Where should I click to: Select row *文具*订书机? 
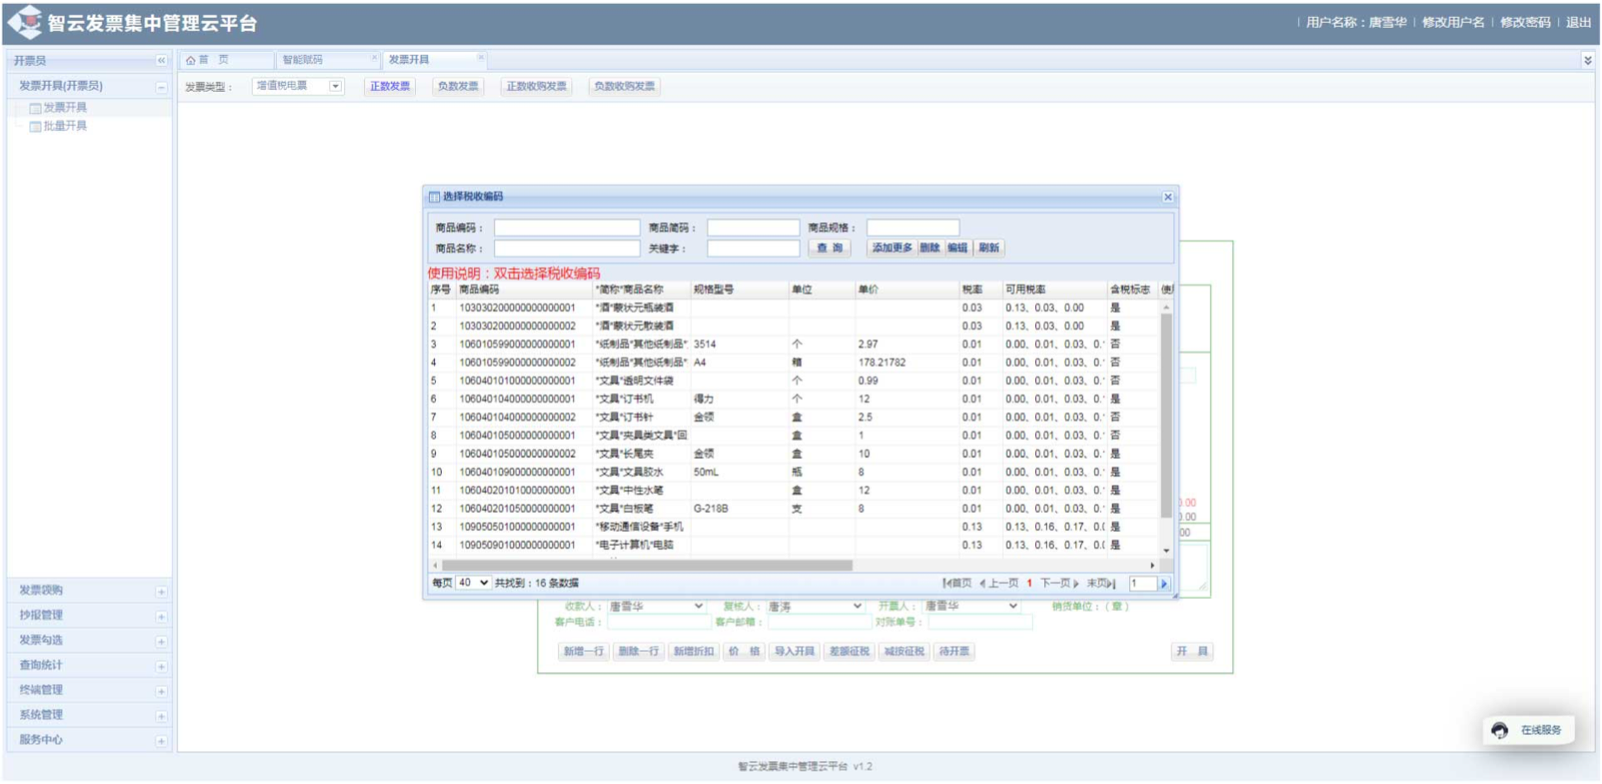coord(795,399)
